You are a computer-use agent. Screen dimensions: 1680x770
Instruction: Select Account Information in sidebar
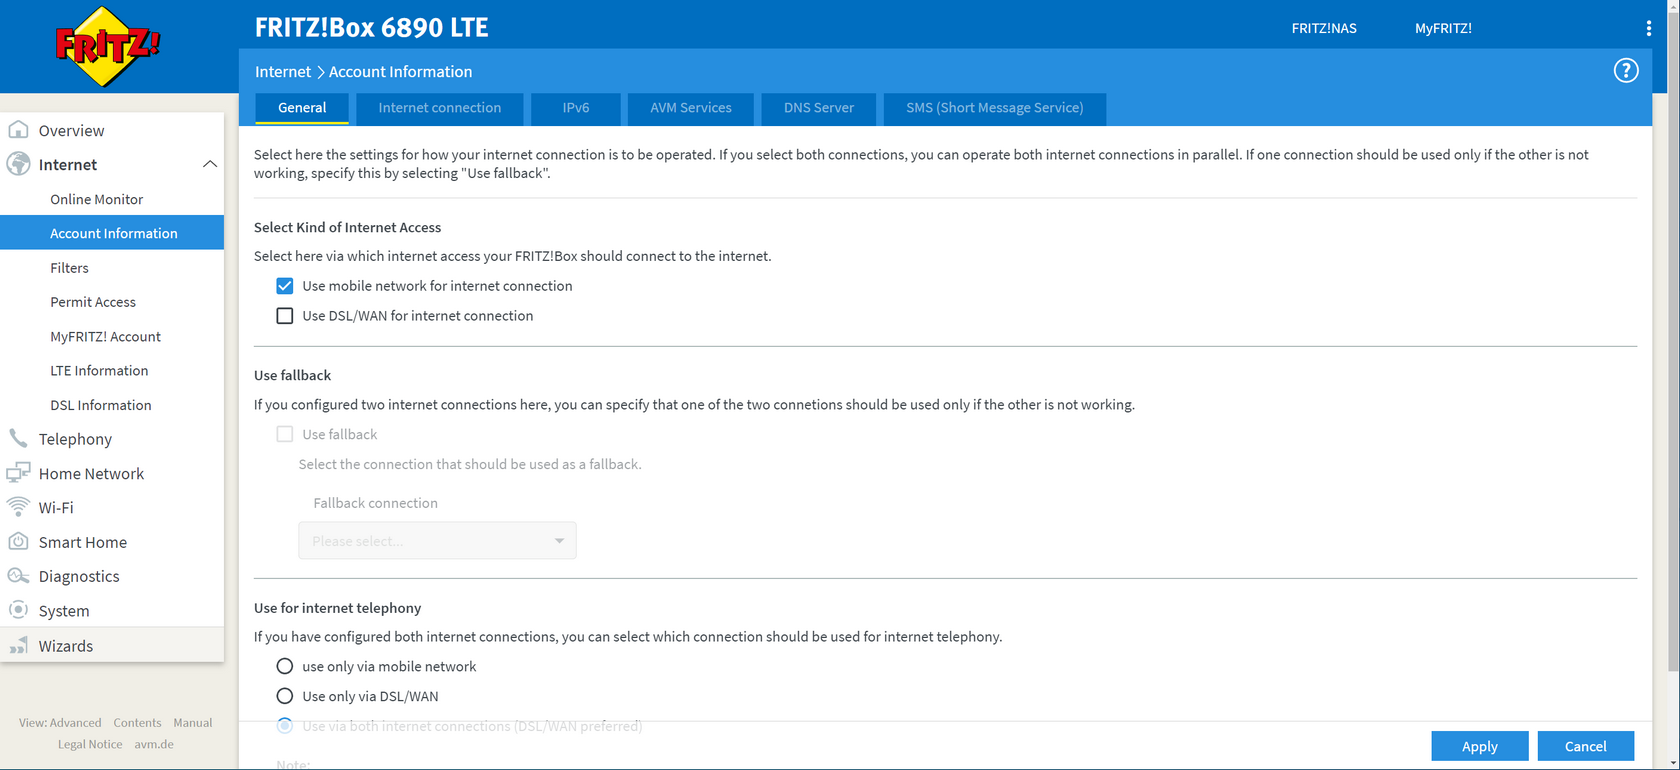pyautogui.click(x=112, y=233)
